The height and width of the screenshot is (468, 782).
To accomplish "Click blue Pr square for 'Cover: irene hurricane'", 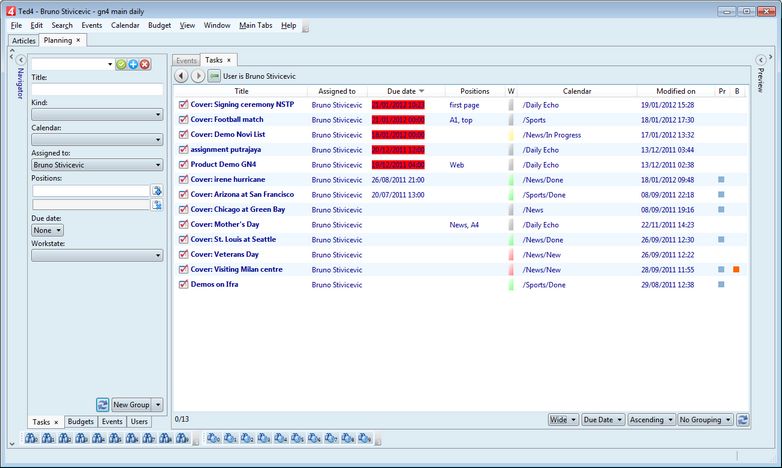I will click(721, 180).
